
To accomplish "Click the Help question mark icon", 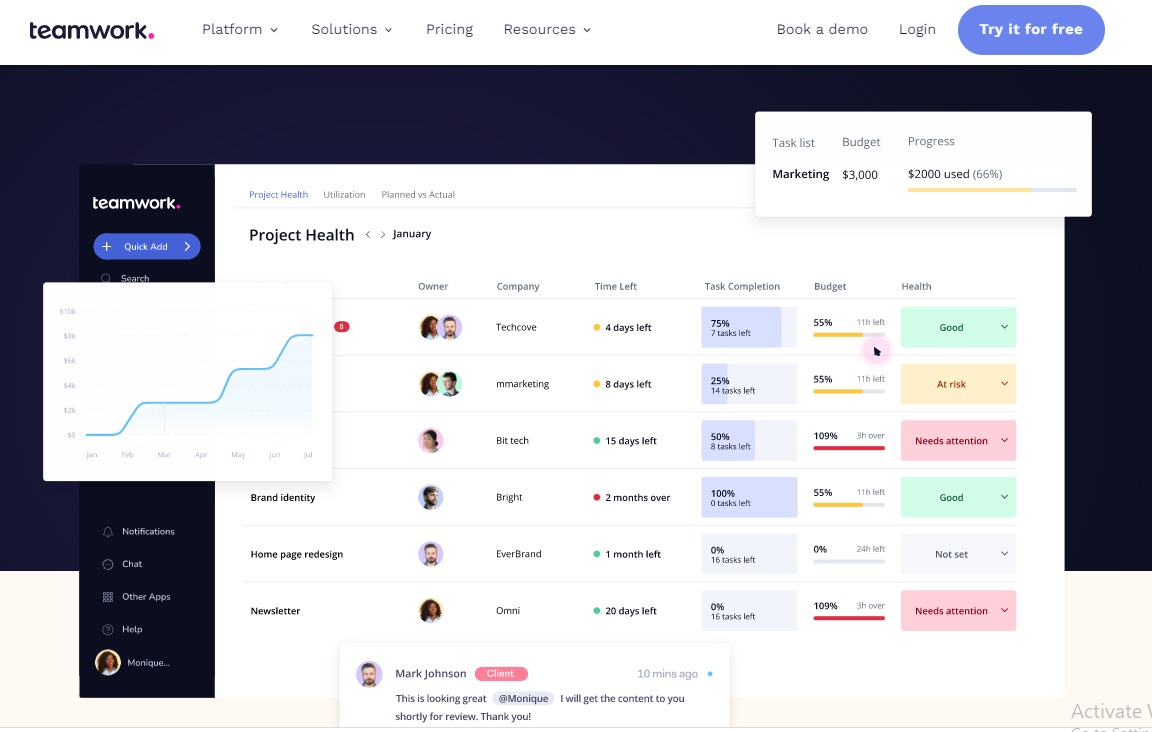I will [x=108, y=629].
